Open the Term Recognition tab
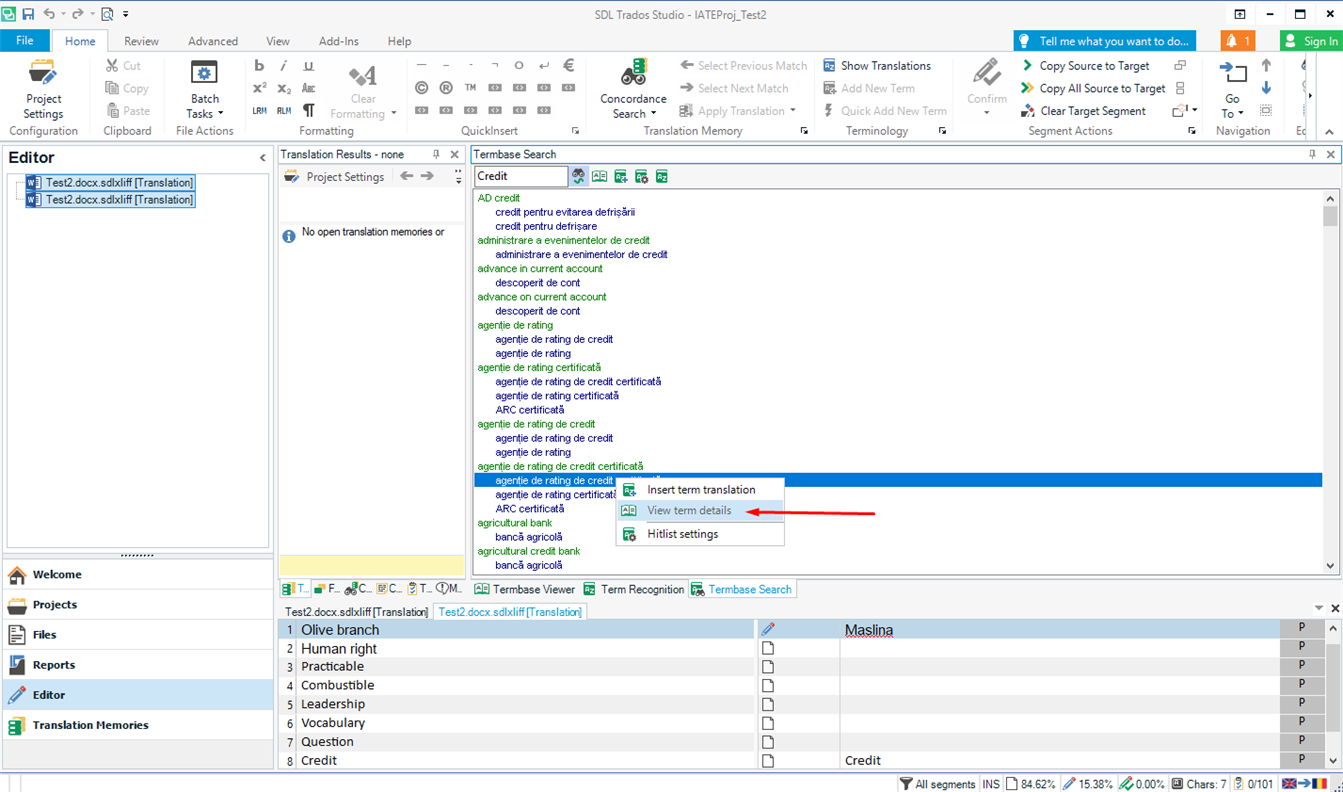Screen dimensions: 1343x792 click(x=634, y=589)
